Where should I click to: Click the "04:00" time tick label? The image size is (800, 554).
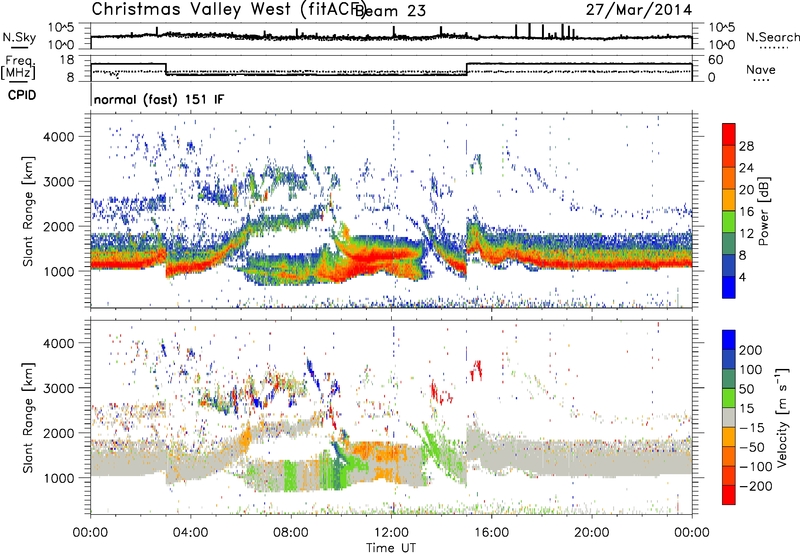pos(190,533)
